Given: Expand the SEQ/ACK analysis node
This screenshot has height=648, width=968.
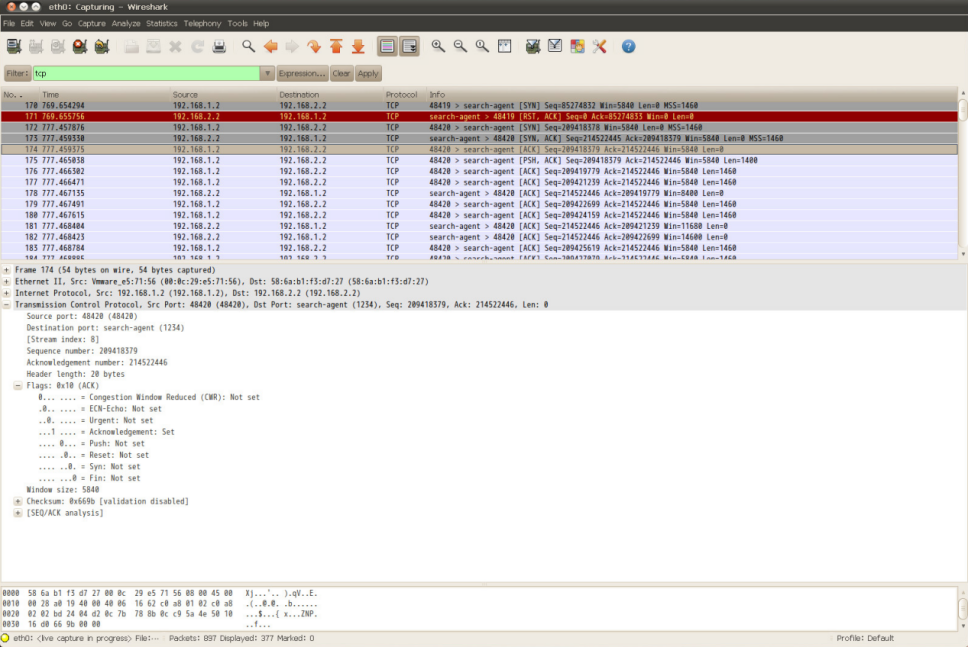Looking at the screenshot, I should pos(18,513).
